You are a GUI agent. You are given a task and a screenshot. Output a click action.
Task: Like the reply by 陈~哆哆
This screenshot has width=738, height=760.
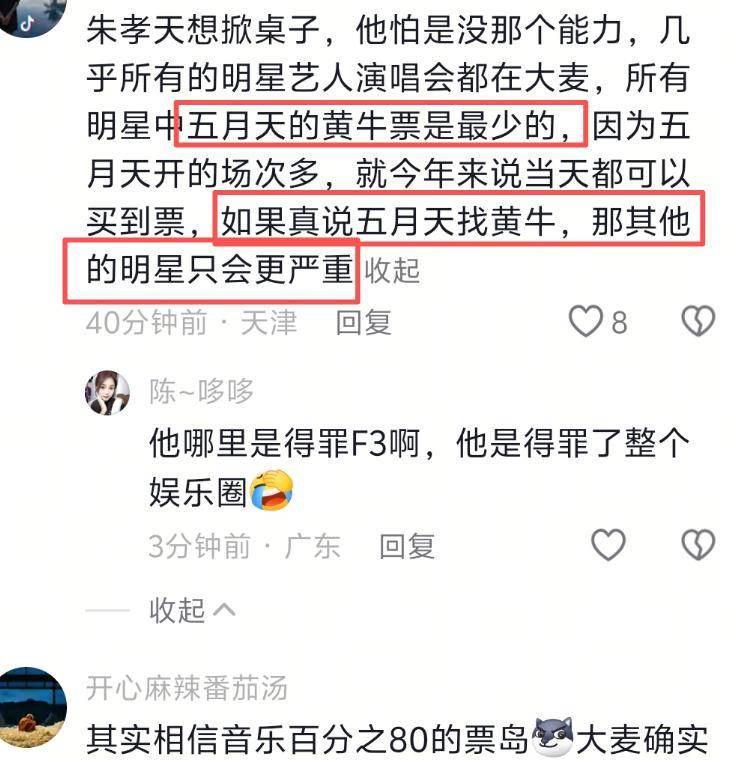[608, 545]
